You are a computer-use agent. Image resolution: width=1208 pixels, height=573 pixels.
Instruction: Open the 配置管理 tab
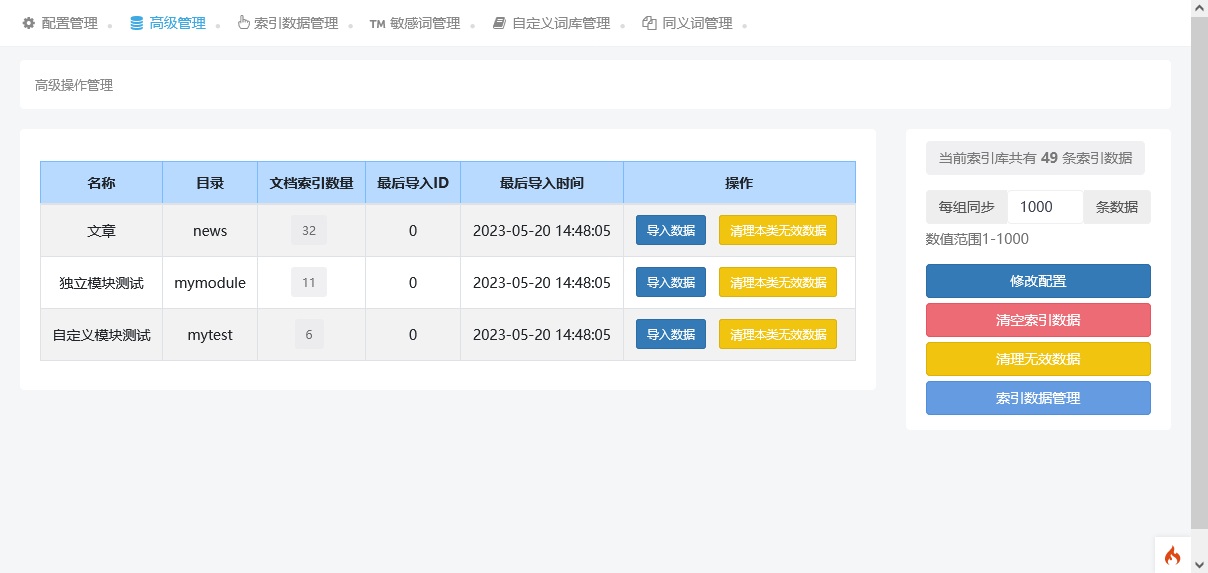60,23
